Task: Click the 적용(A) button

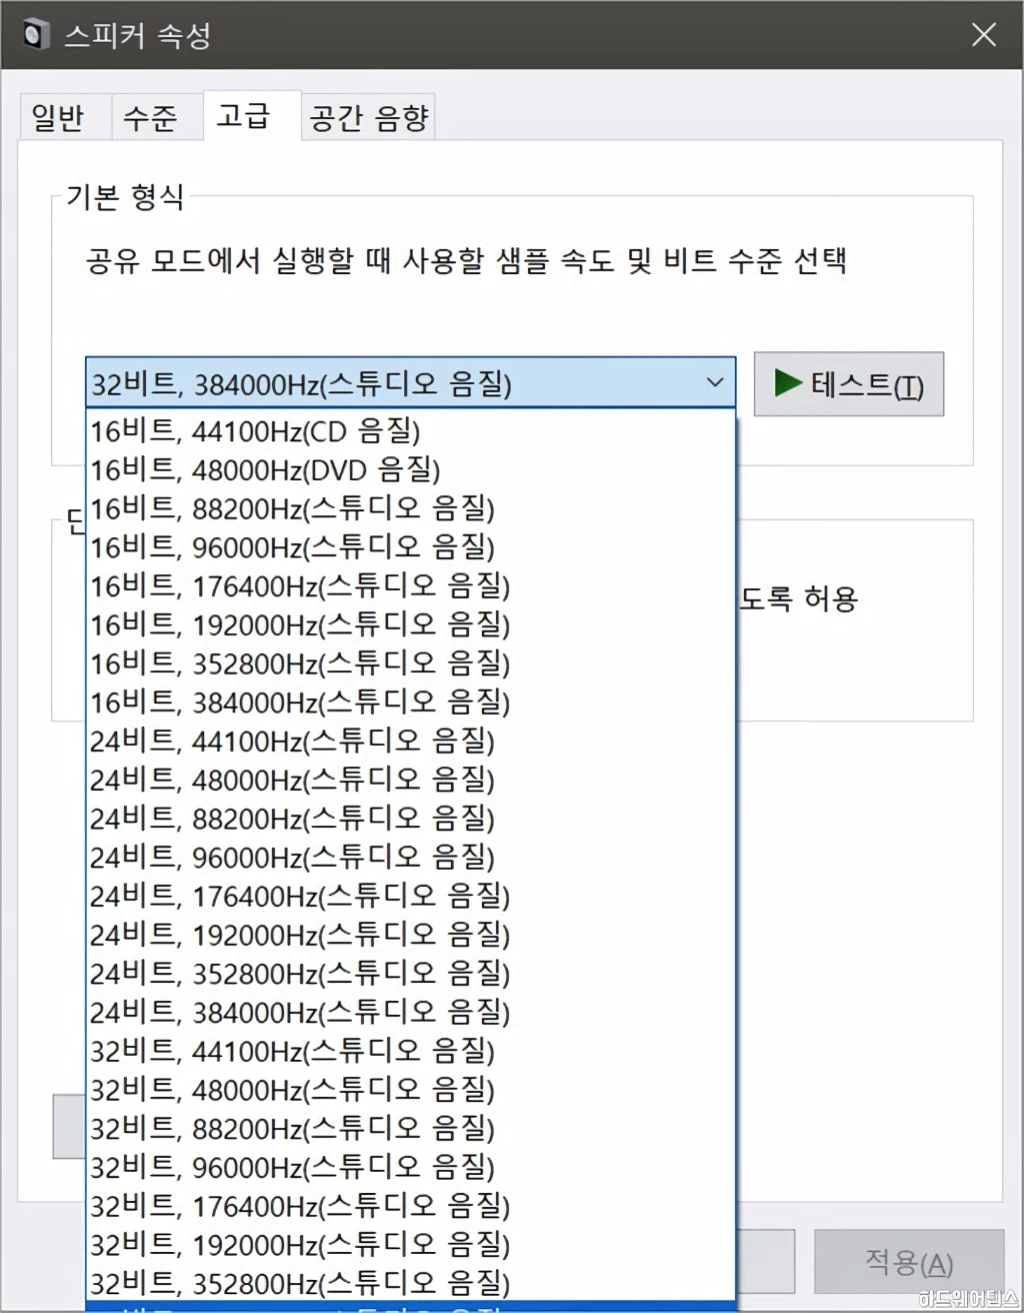Action: pyautogui.click(x=908, y=1262)
